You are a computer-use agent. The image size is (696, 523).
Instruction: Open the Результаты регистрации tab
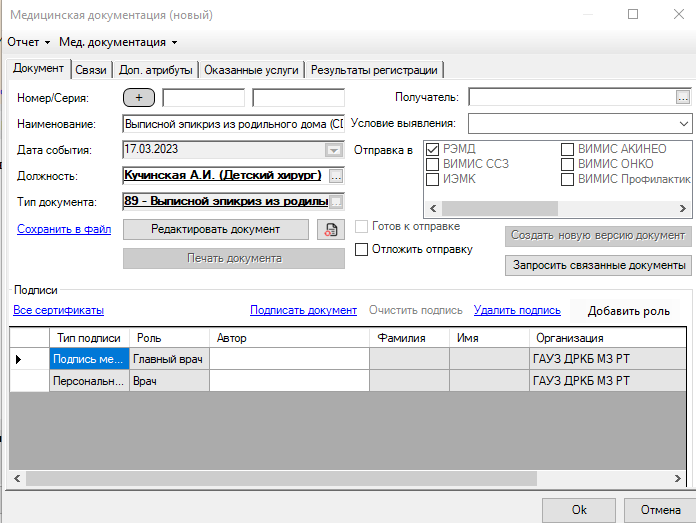point(374,70)
